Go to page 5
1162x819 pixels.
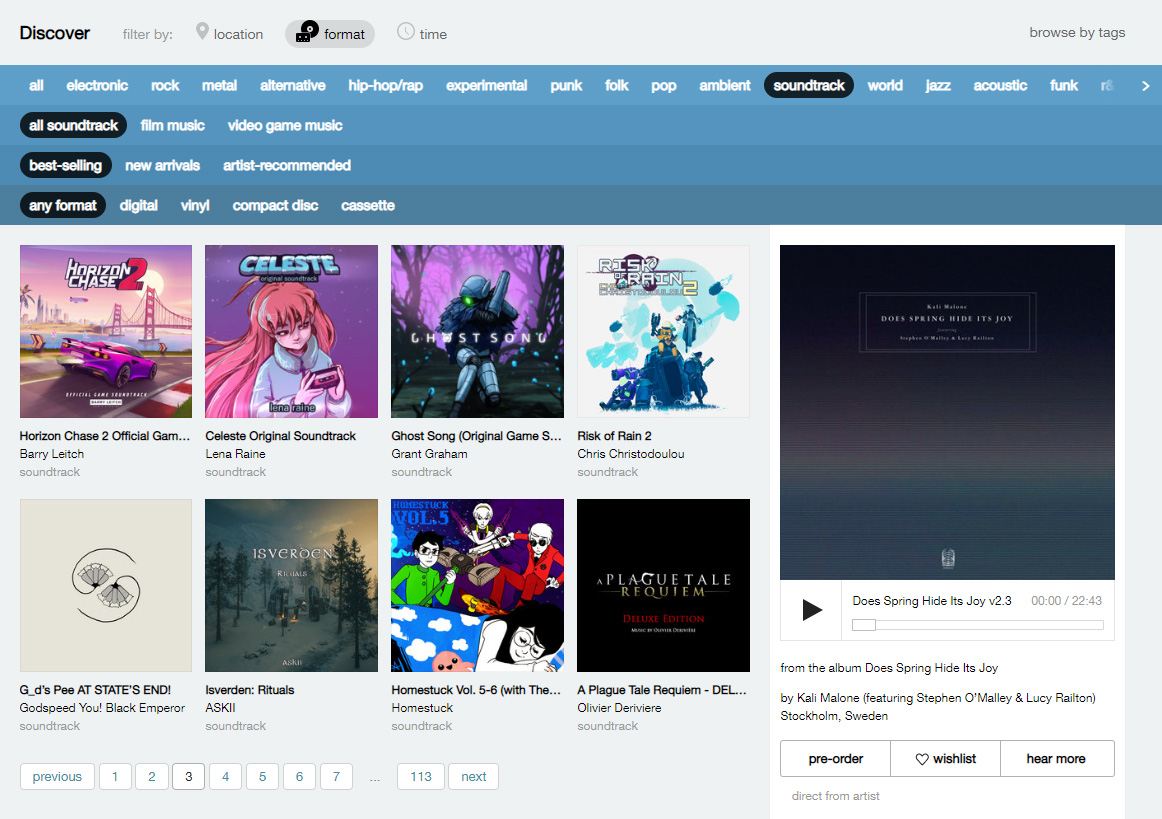tap(262, 777)
